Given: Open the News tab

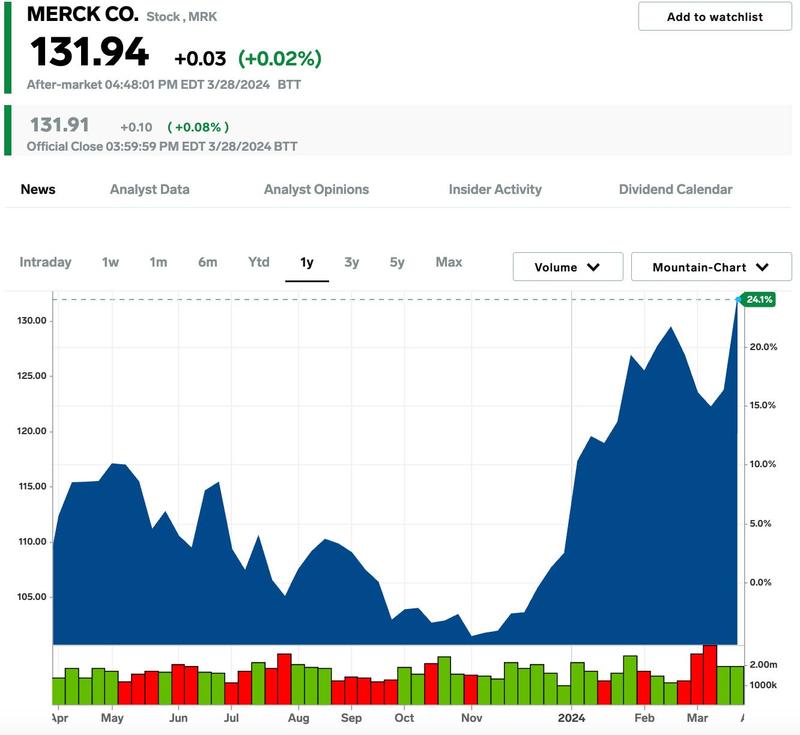Looking at the screenshot, I should click(38, 189).
